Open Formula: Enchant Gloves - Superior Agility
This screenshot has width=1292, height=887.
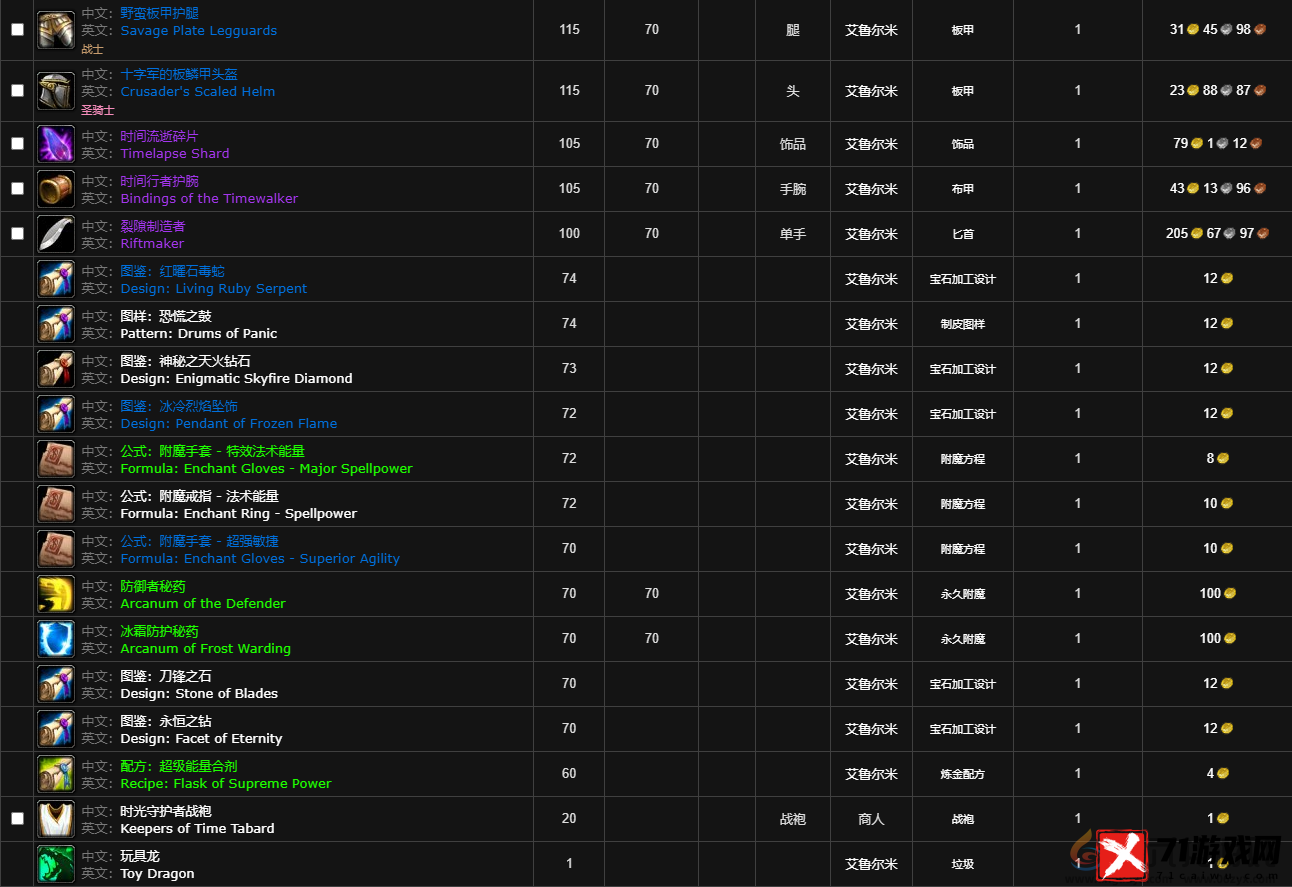[x=260, y=559]
